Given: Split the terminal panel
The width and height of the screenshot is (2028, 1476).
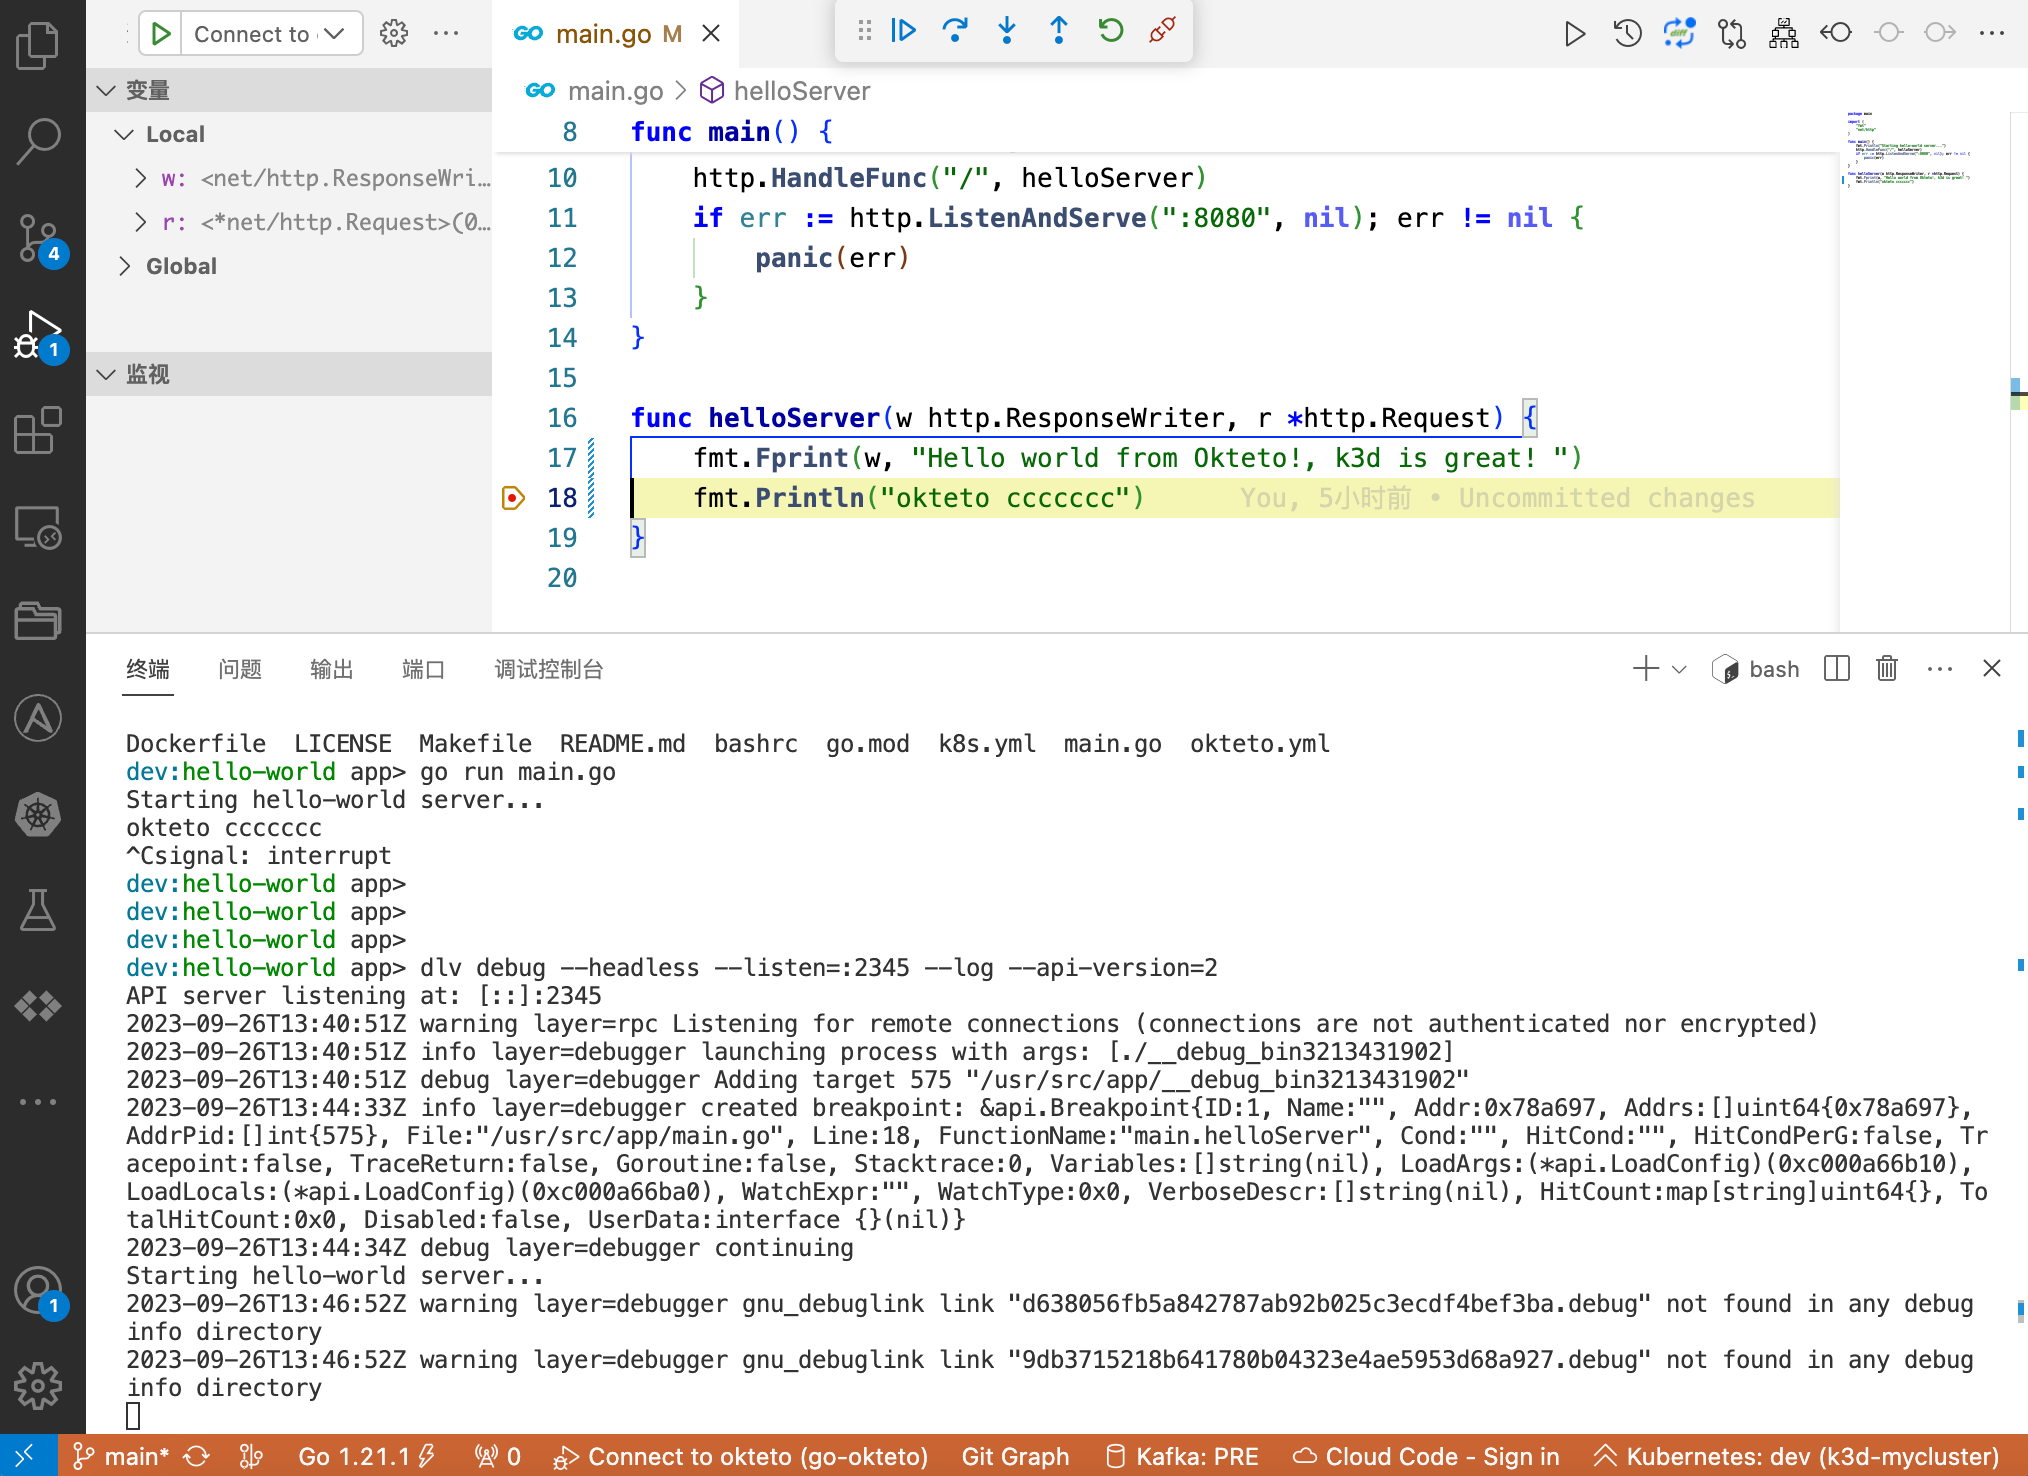Looking at the screenshot, I should pyautogui.click(x=1837, y=669).
